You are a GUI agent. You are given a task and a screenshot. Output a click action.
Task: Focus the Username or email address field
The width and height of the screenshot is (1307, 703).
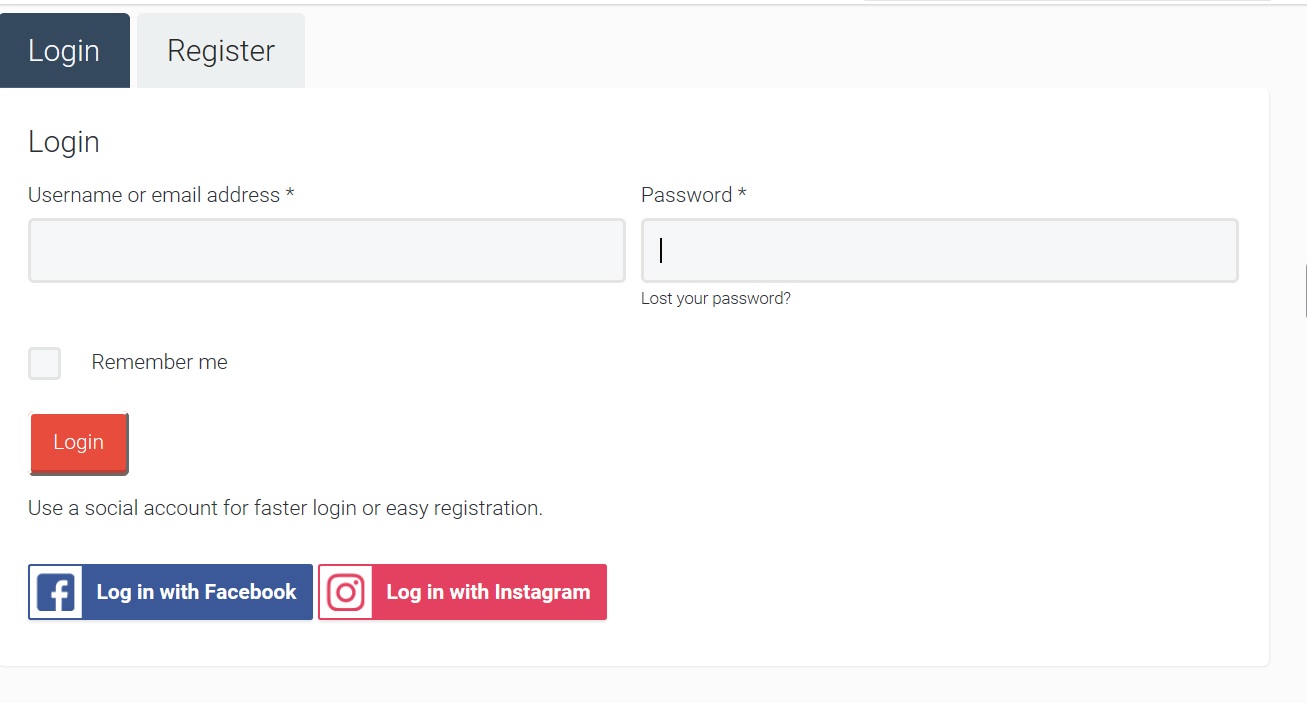(326, 251)
